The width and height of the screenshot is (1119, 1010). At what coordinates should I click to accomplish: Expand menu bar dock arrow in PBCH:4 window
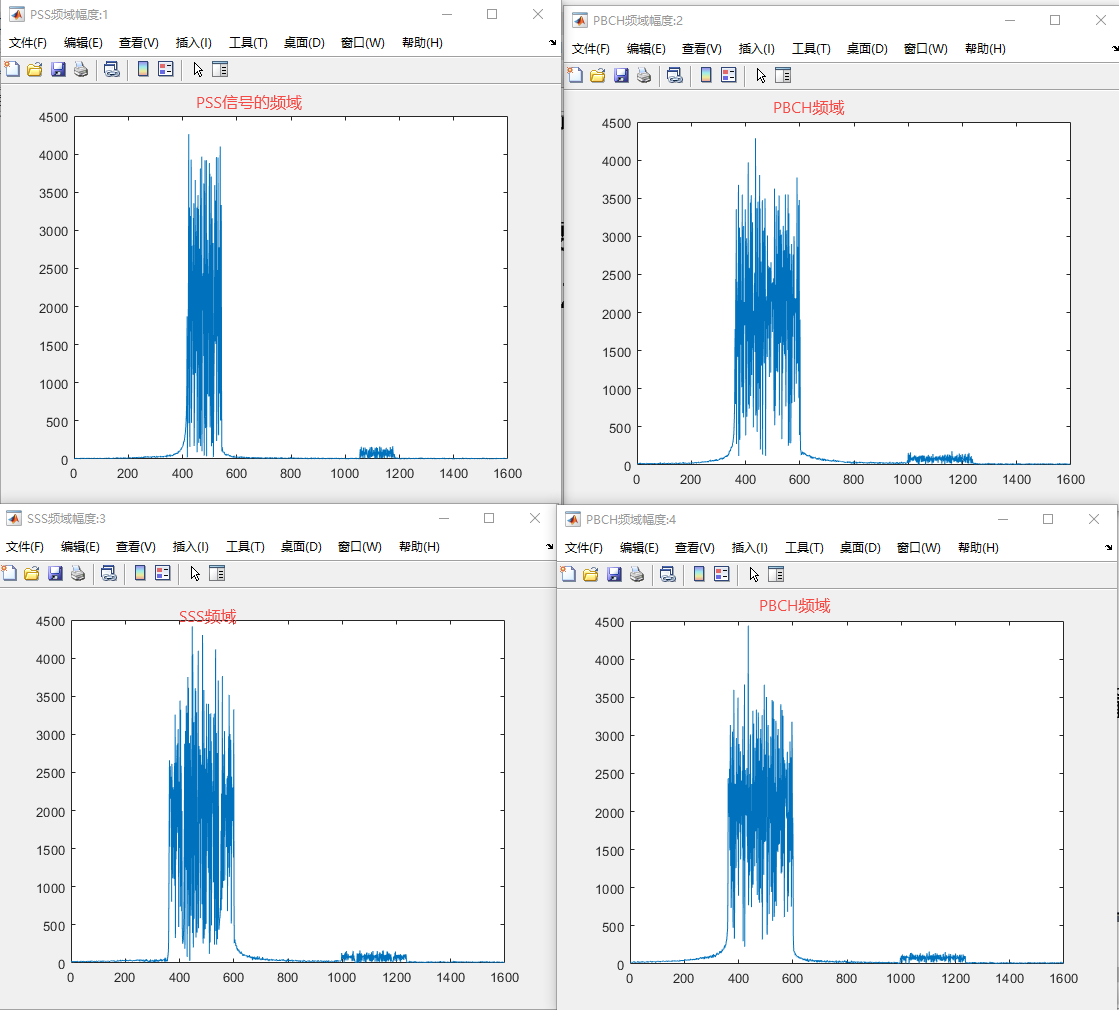click(1108, 547)
